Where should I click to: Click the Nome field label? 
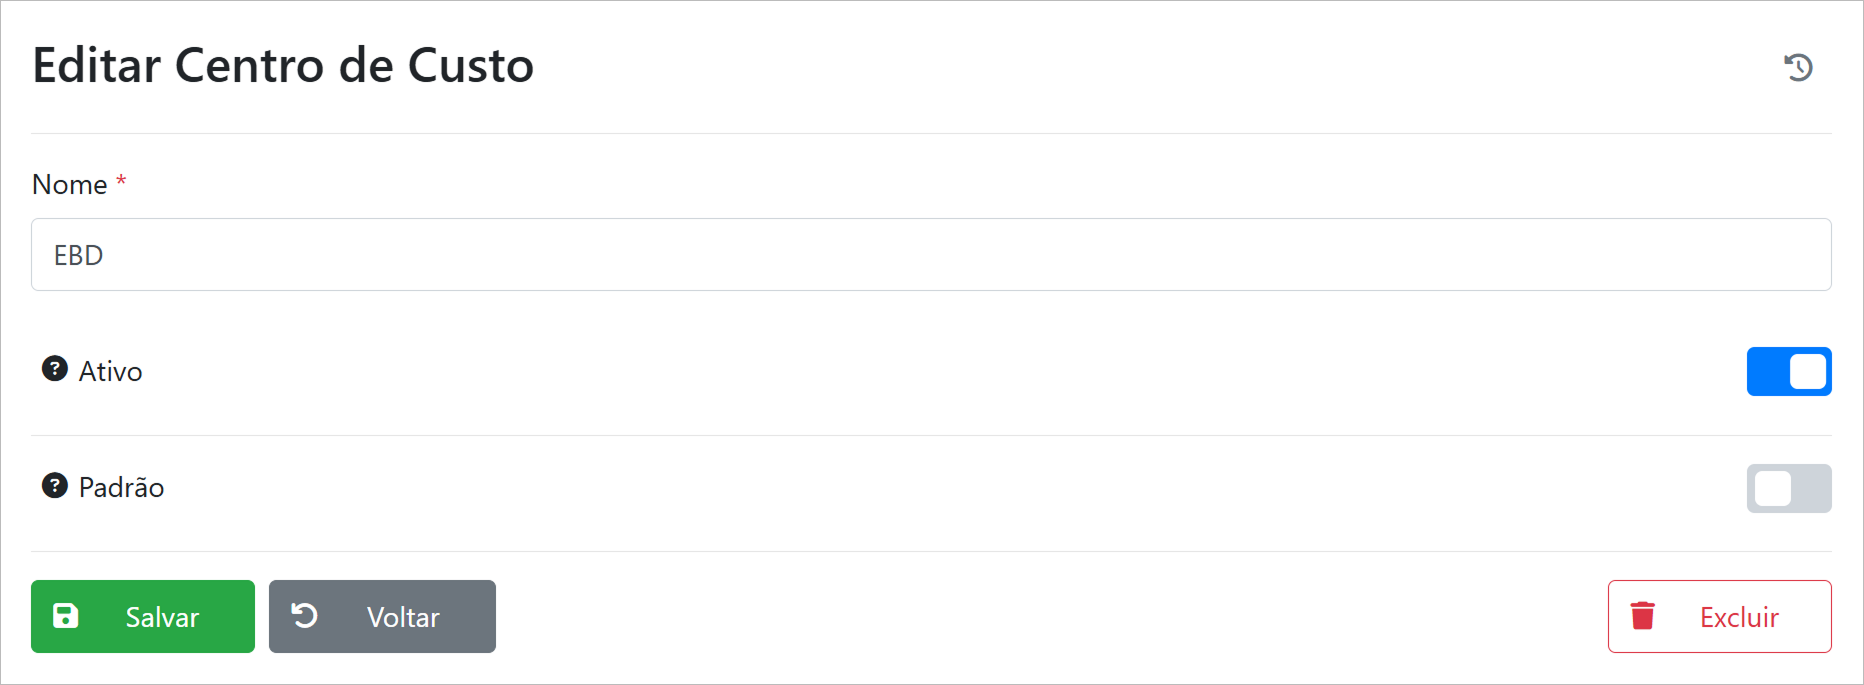69,184
